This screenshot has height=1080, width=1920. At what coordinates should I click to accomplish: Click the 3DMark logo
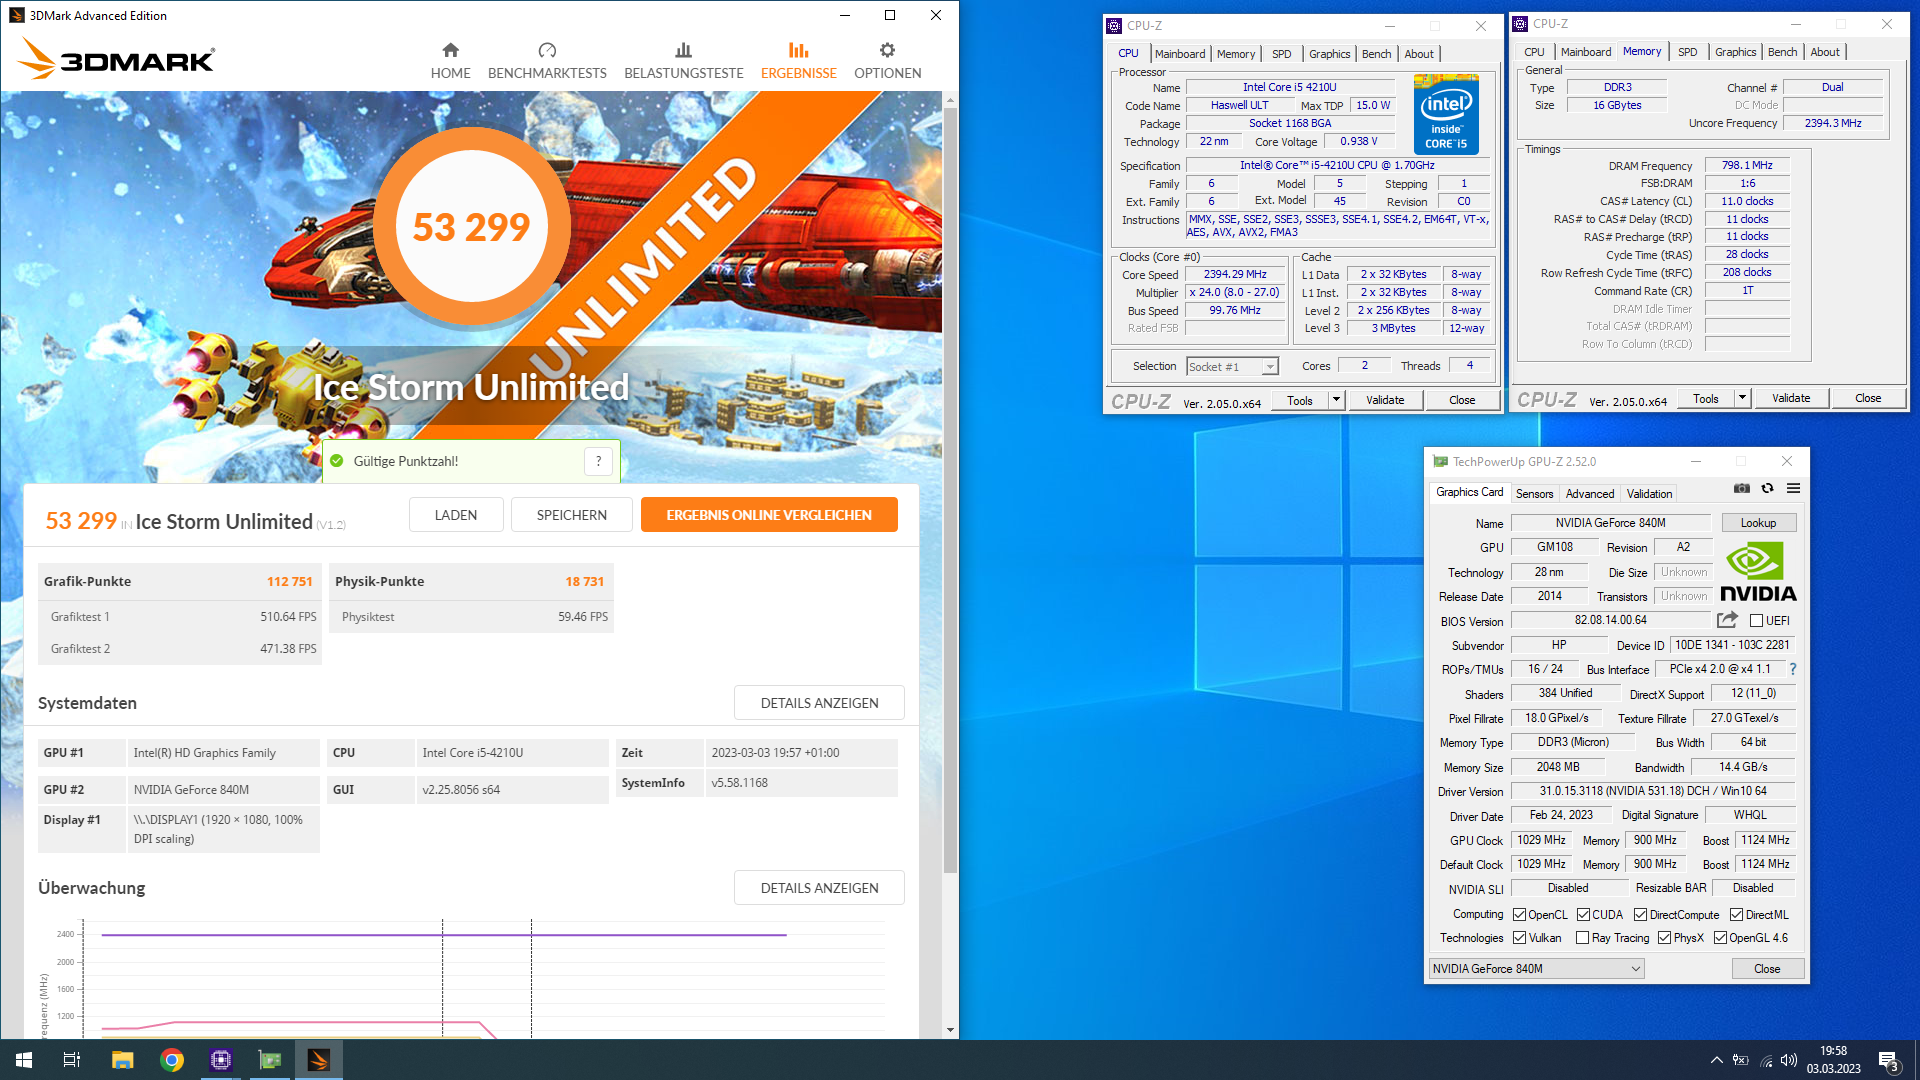[116, 59]
